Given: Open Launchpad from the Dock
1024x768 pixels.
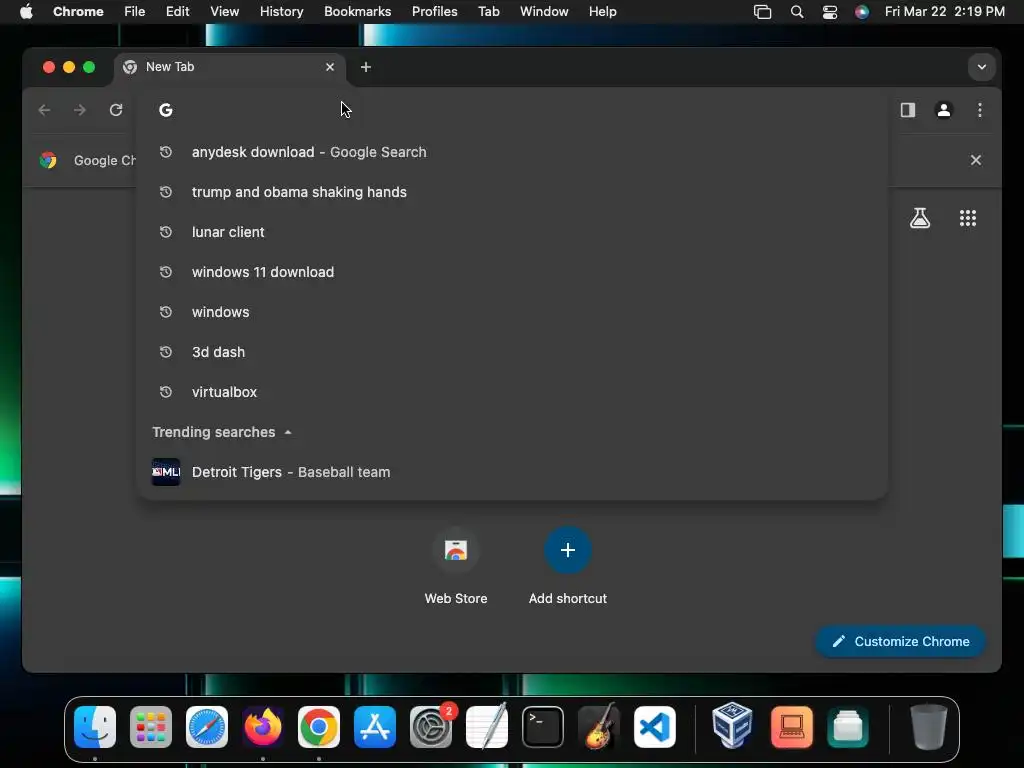Looking at the screenshot, I should 151,727.
